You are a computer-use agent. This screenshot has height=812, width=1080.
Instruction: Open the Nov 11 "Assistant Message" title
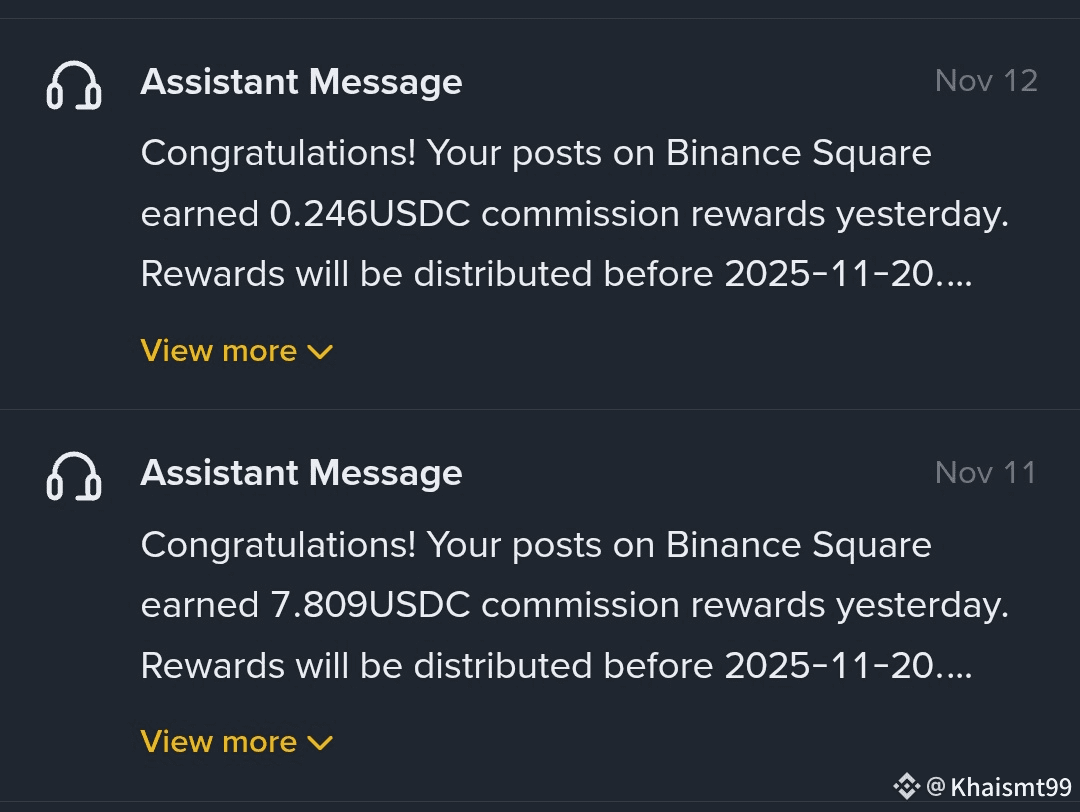click(301, 473)
